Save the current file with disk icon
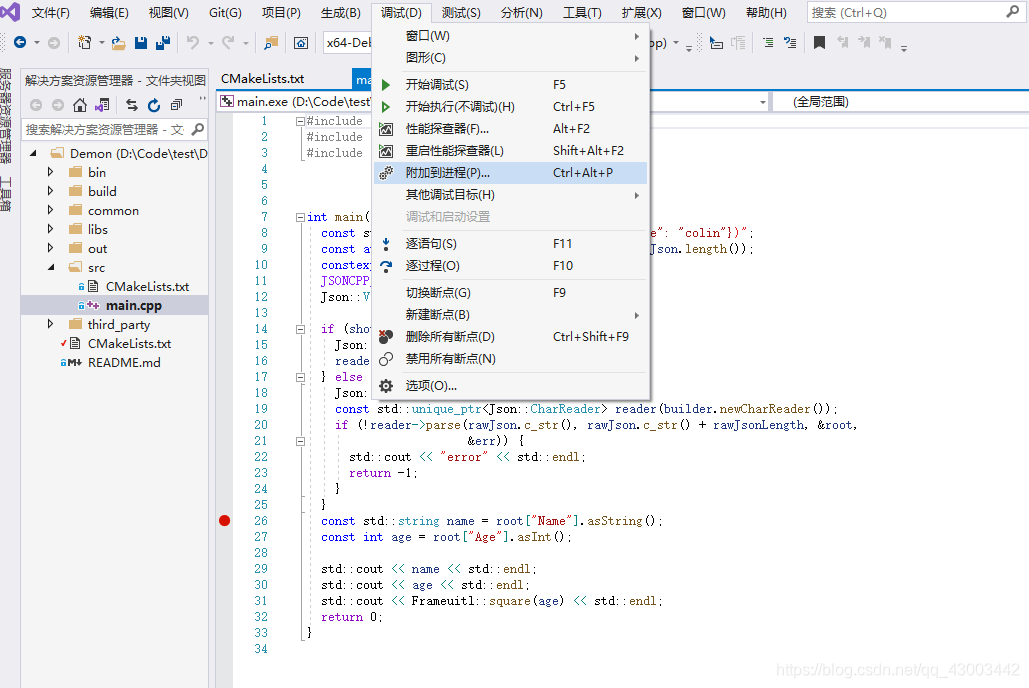This screenshot has height=688, width=1029. pos(140,43)
